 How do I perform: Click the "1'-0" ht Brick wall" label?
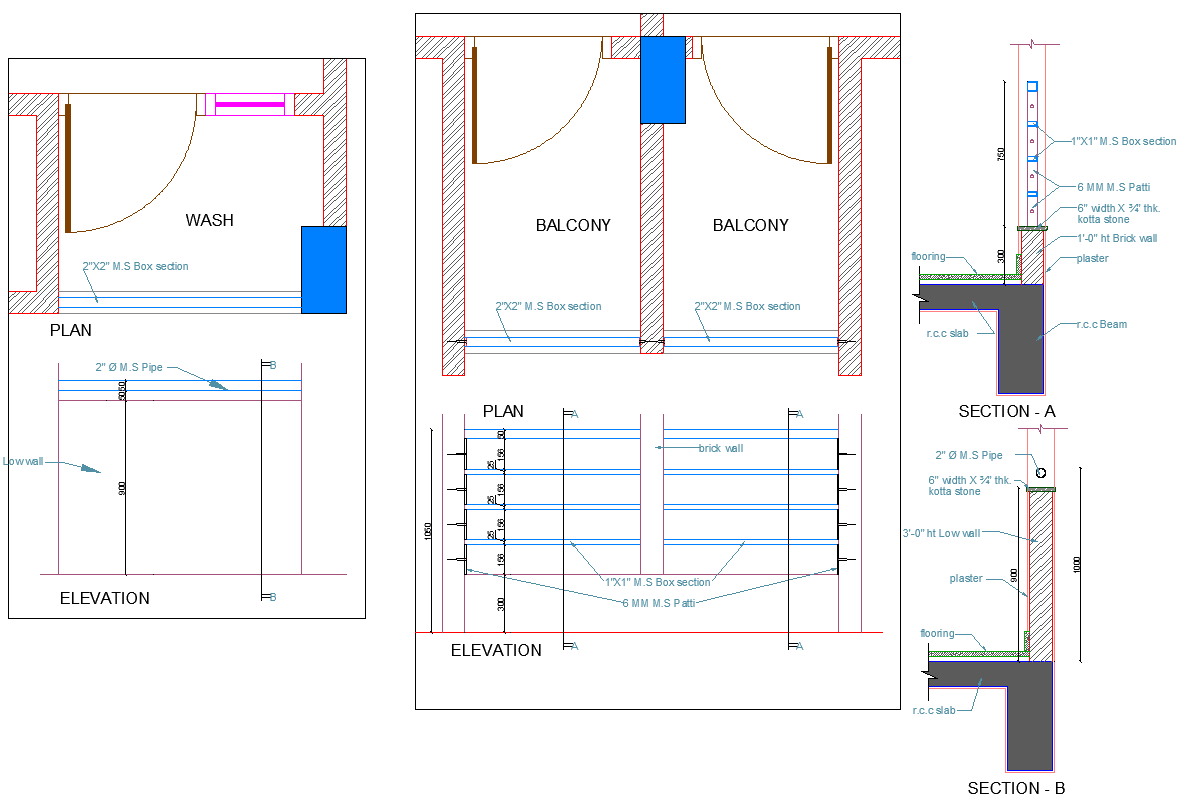click(1117, 239)
